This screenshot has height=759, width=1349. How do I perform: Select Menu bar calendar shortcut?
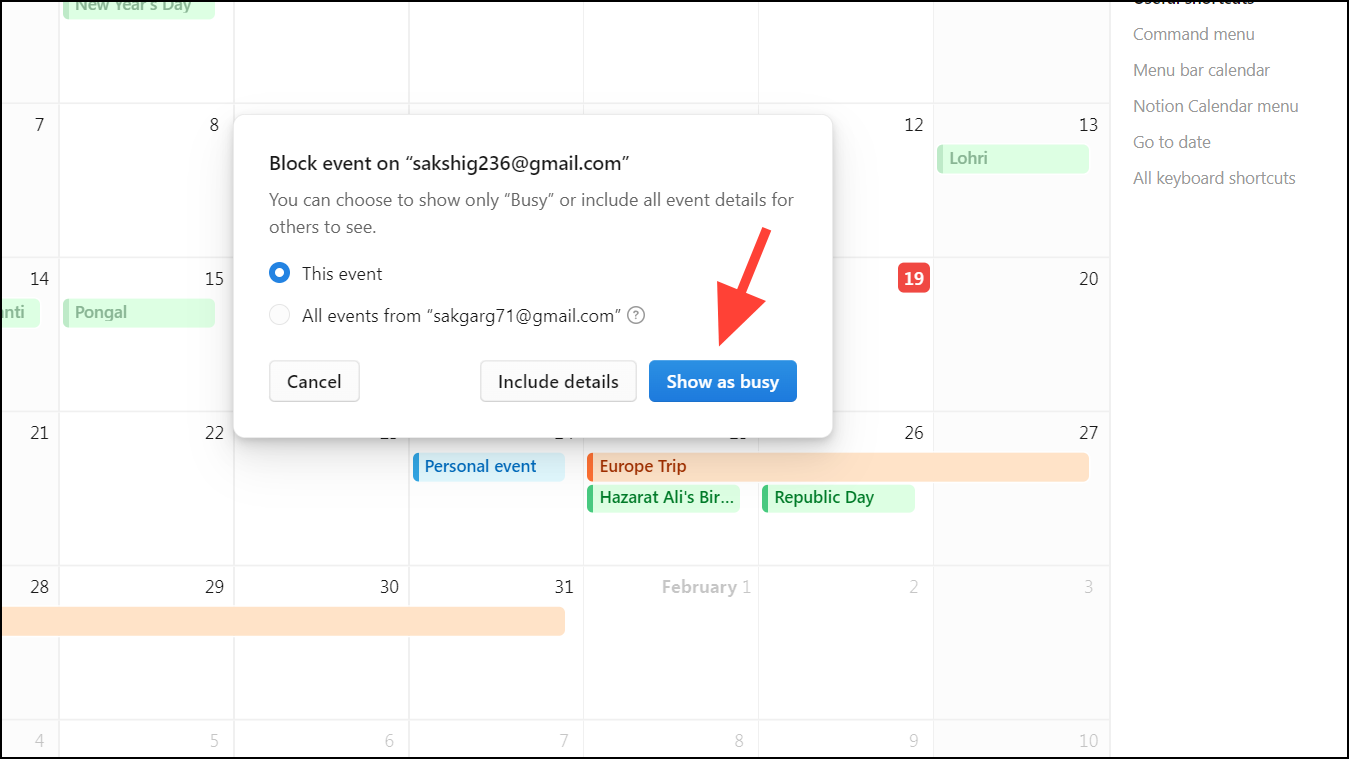click(x=1201, y=70)
